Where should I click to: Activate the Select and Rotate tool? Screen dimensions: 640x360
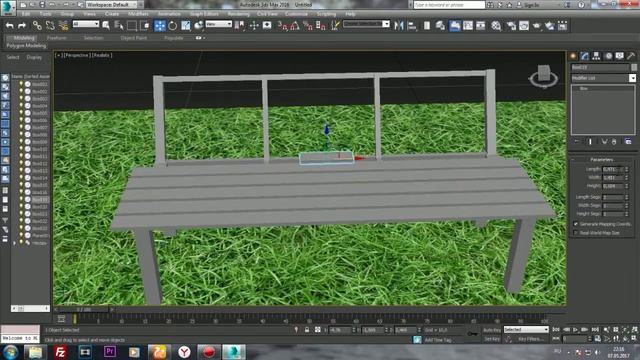[173, 26]
